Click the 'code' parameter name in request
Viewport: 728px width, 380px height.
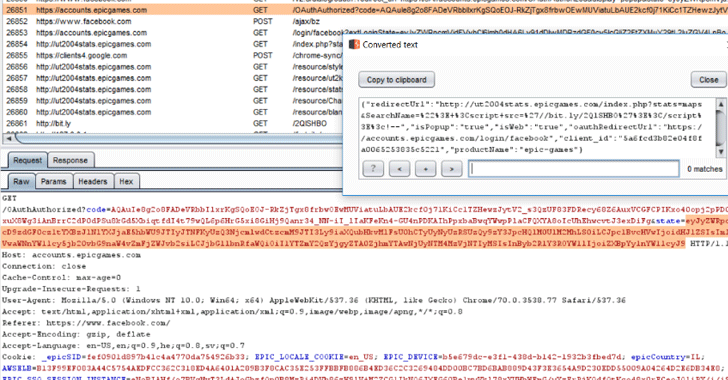pos(96,210)
